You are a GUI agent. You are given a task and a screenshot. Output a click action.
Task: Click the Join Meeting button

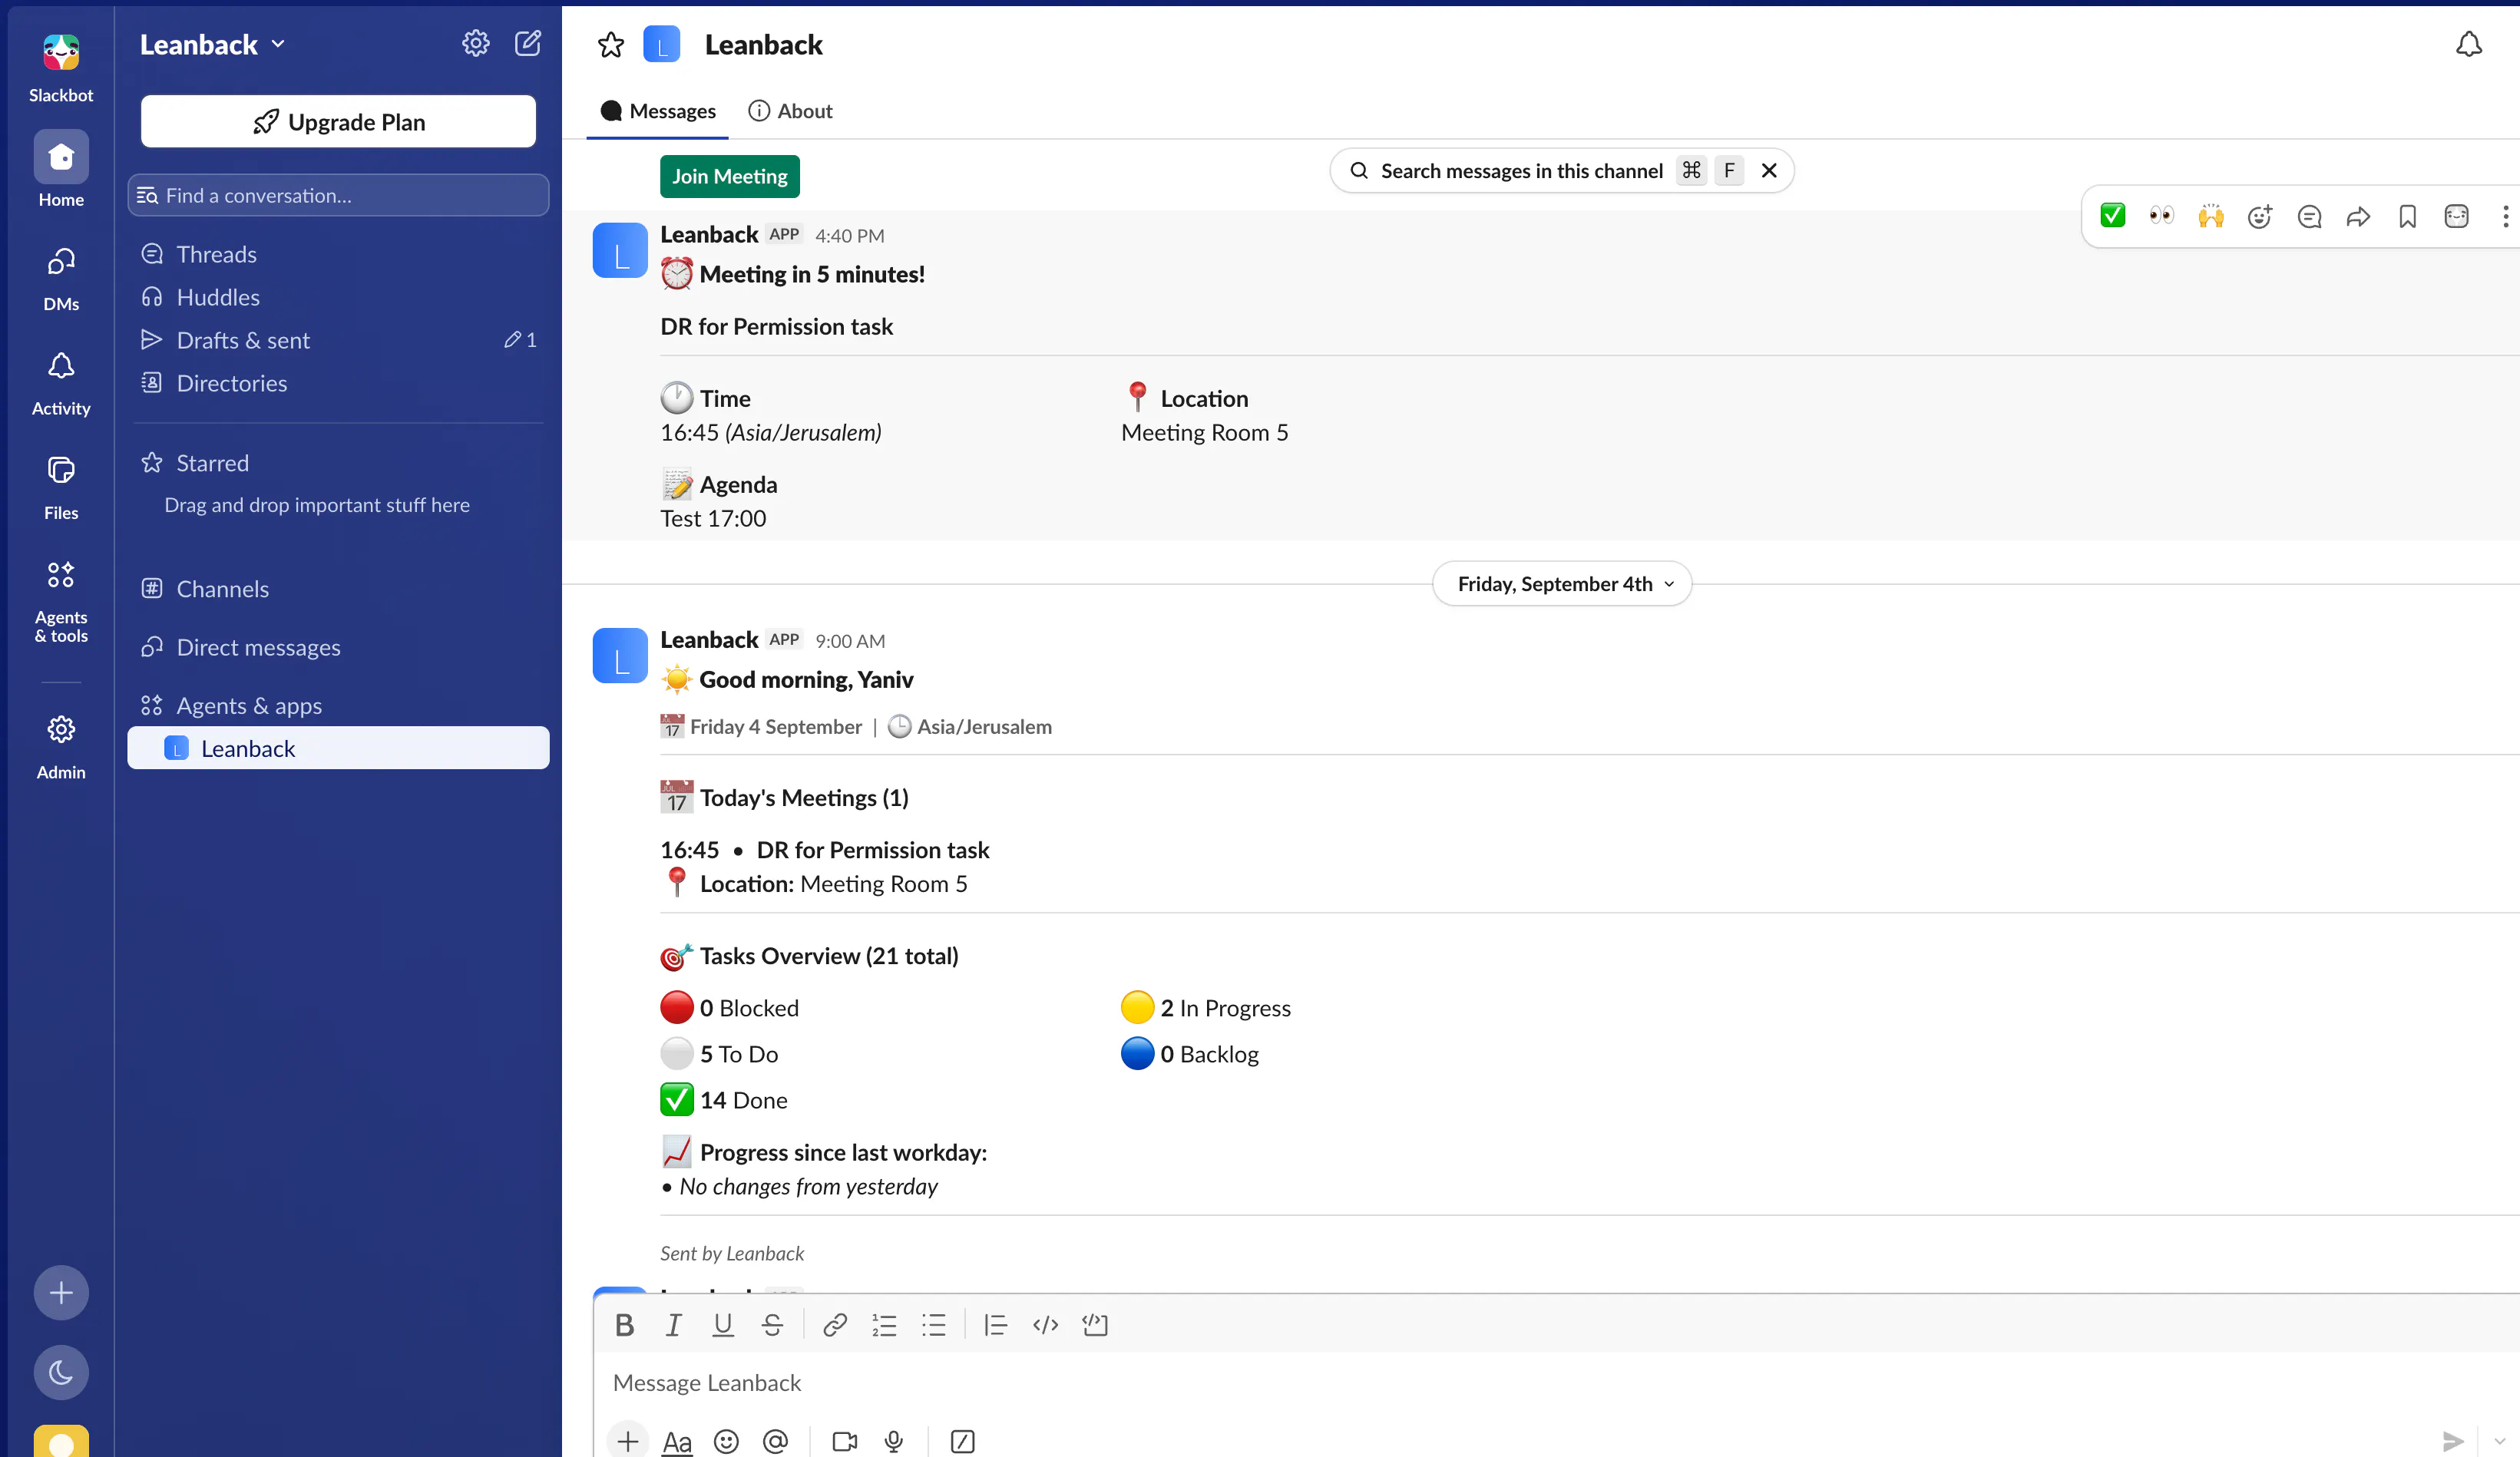[x=729, y=176]
